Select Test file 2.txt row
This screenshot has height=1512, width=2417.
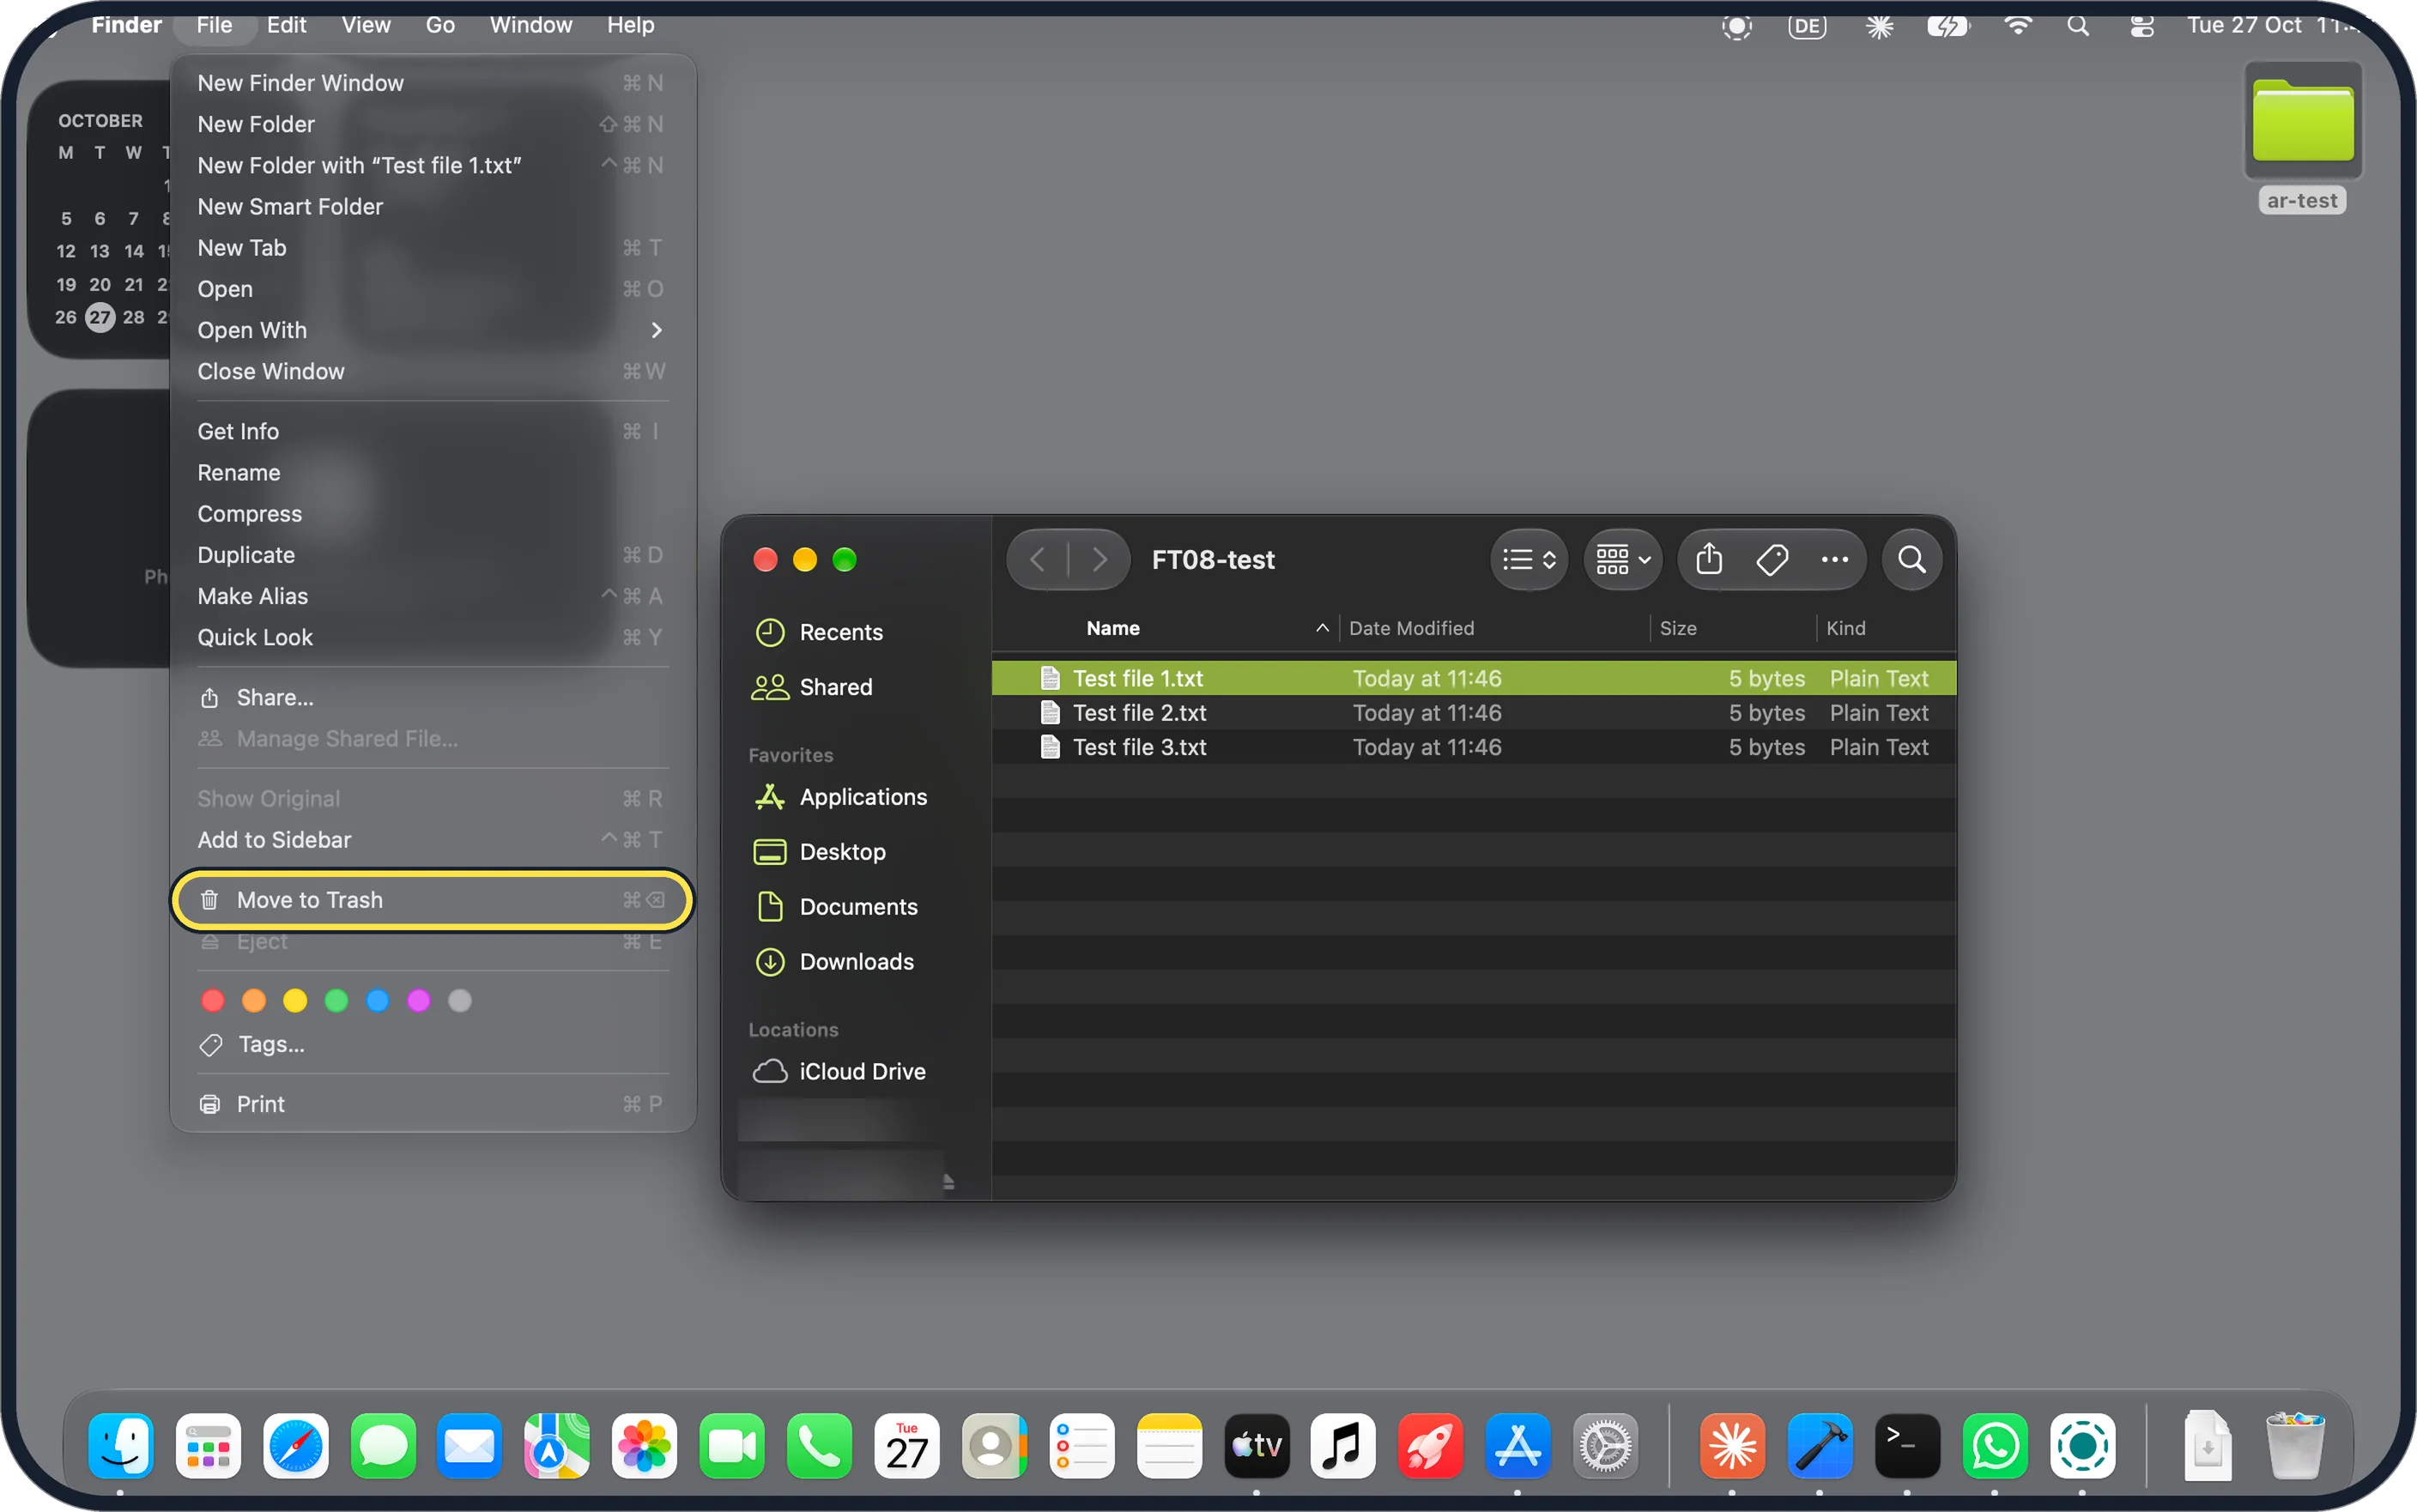point(1474,713)
